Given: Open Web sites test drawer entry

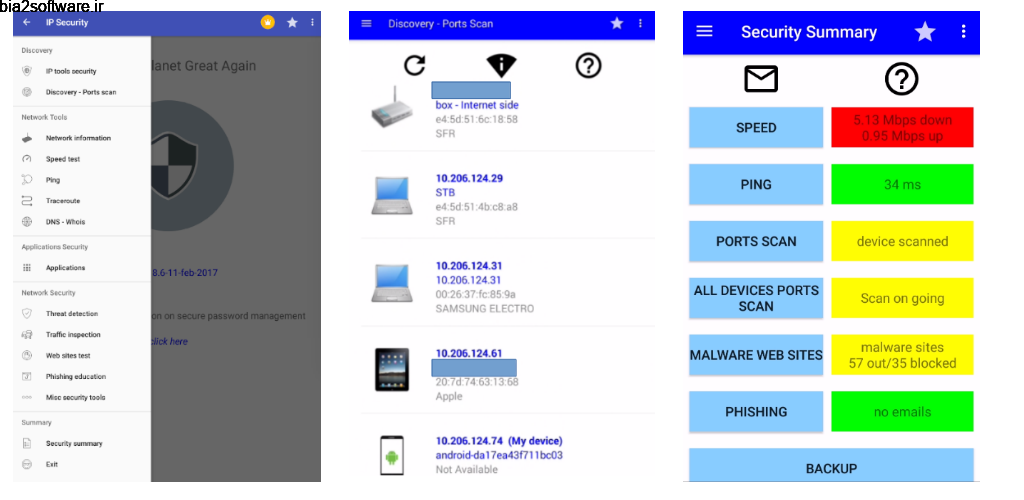Looking at the screenshot, I should (x=82, y=355).
